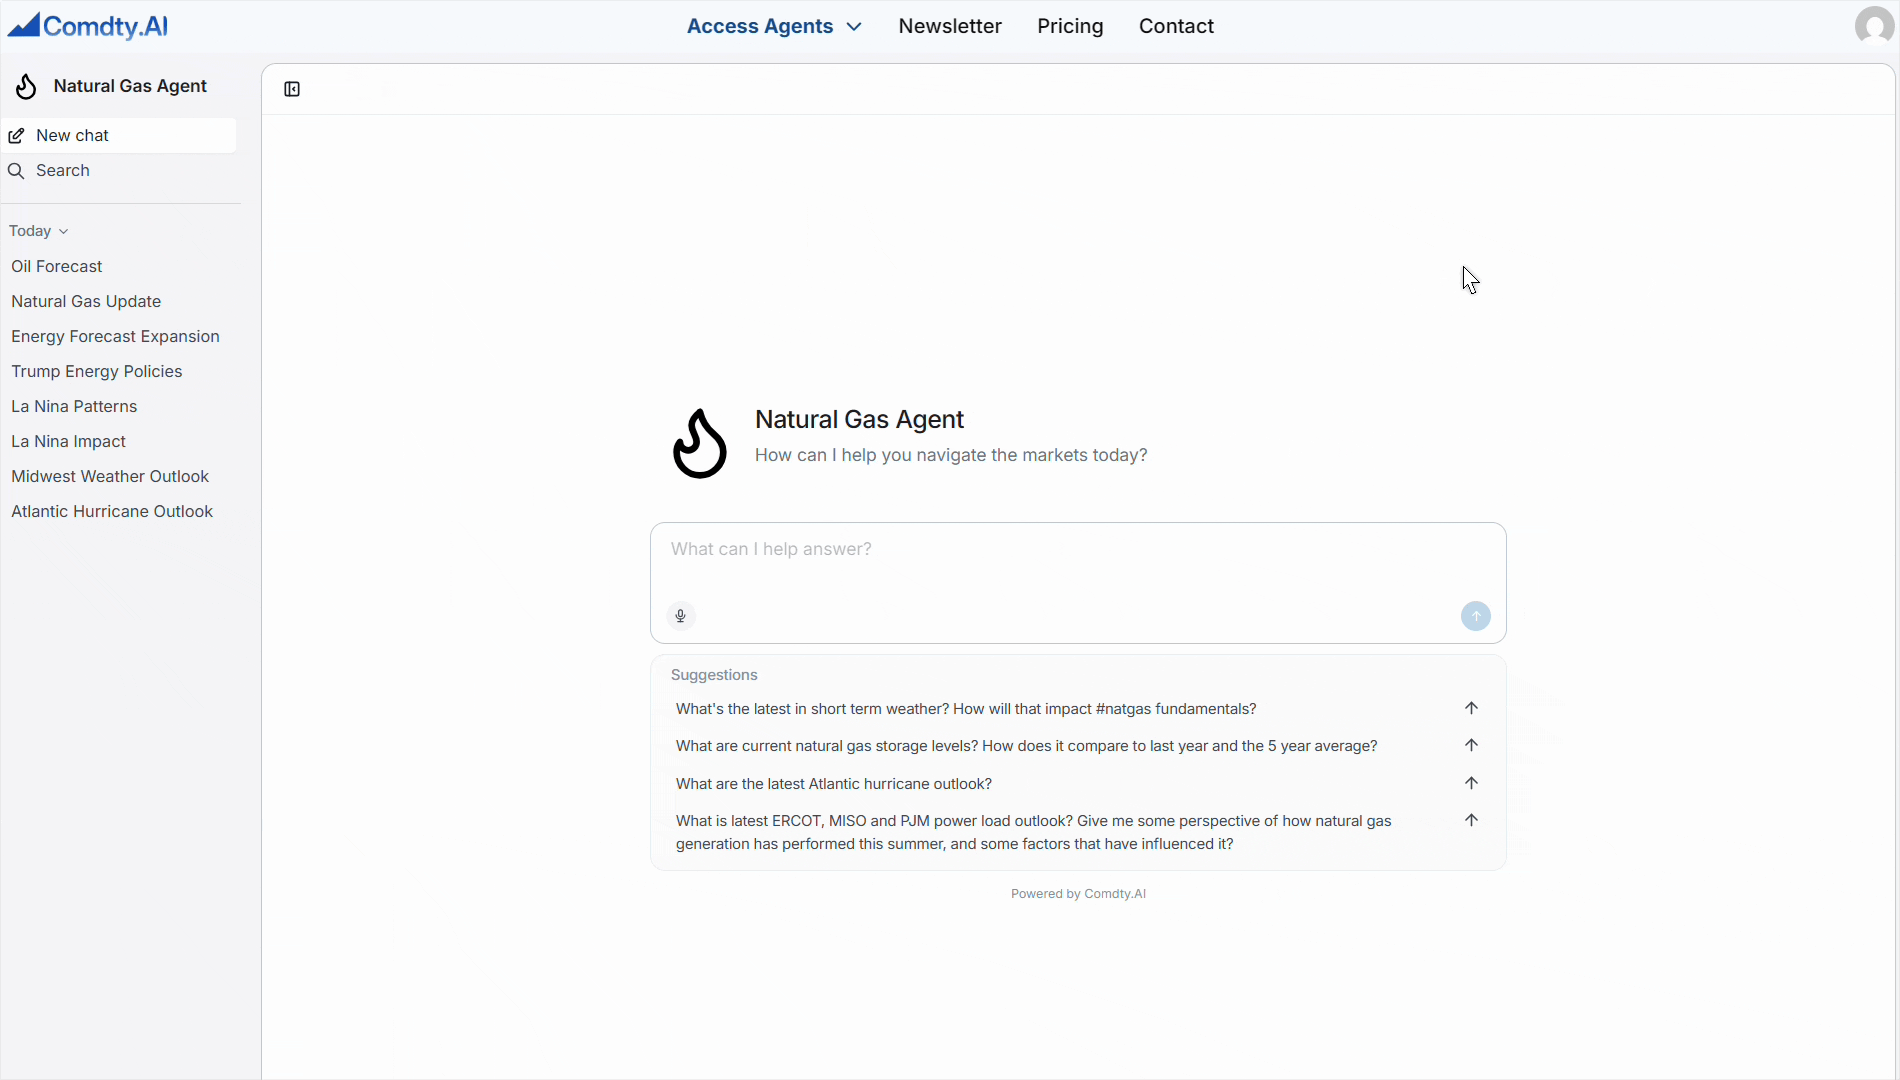Select the ERCOT, MISO and PJM load suggestion
This screenshot has width=1900, height=1080.
coord(1034,832)
